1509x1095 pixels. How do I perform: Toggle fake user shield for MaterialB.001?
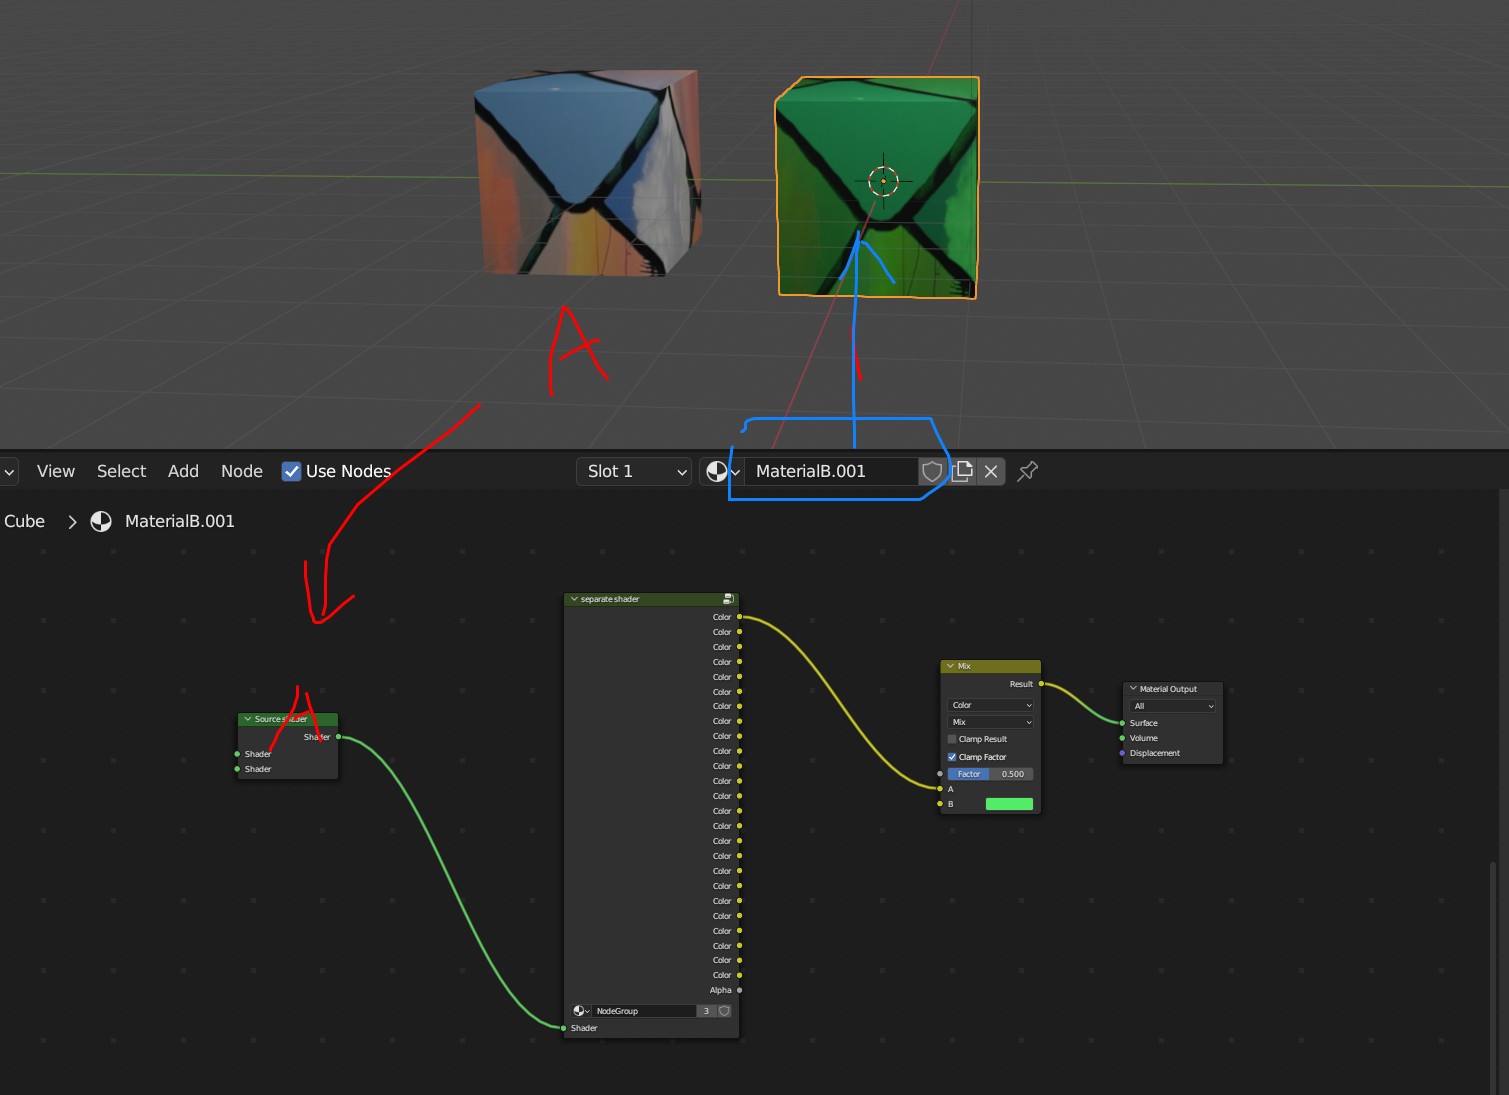(x=932, y=471)
